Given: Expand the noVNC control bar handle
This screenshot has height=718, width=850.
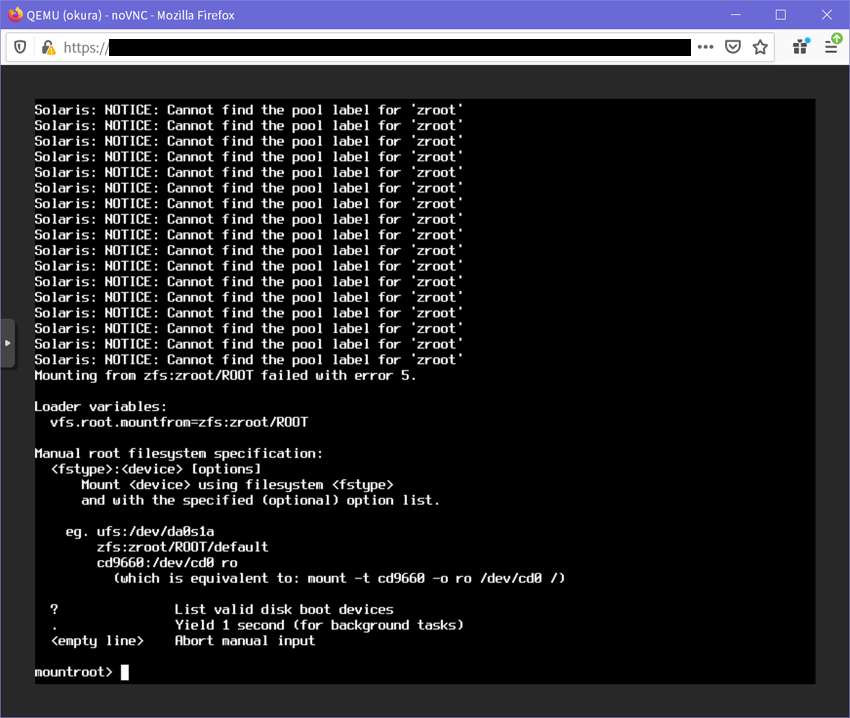Looking at the screenshot, I should point(7,343).
